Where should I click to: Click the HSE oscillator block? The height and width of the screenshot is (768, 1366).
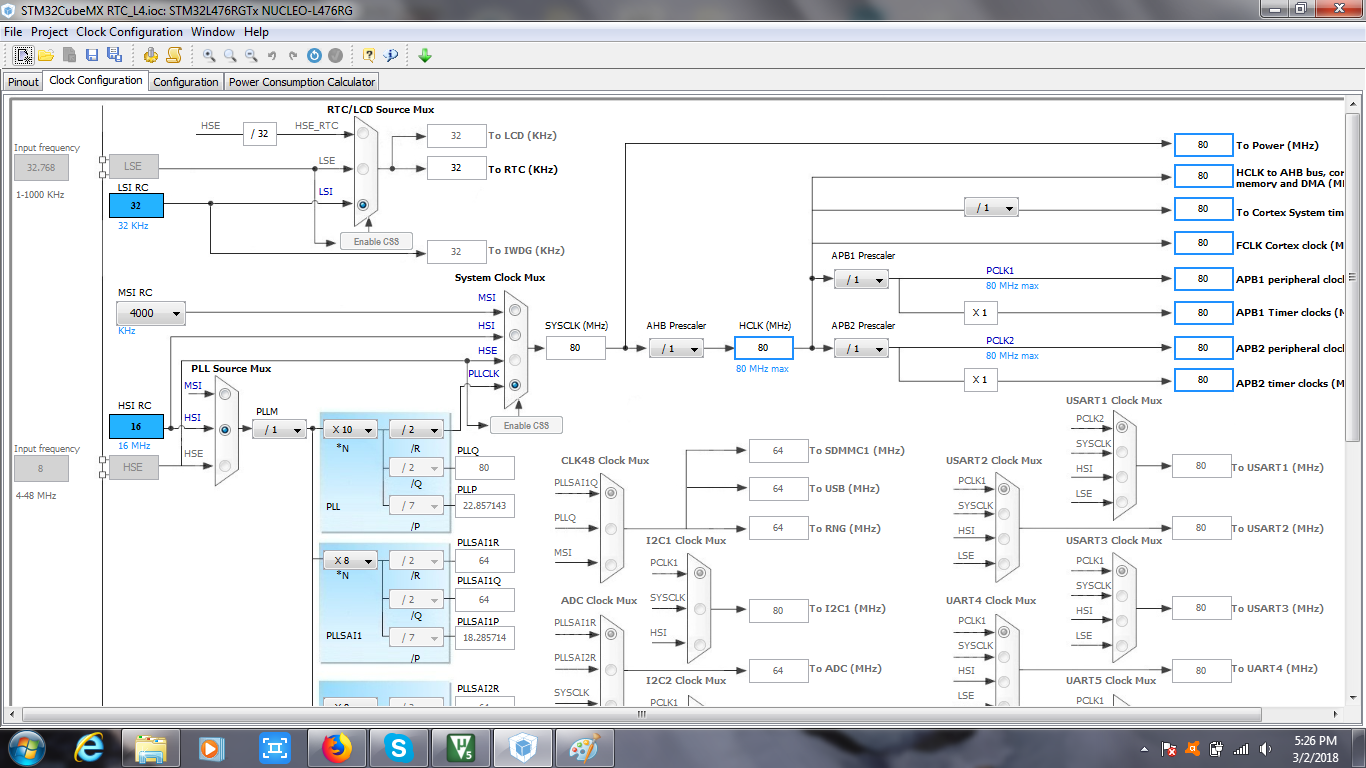(x=133, y=467)
